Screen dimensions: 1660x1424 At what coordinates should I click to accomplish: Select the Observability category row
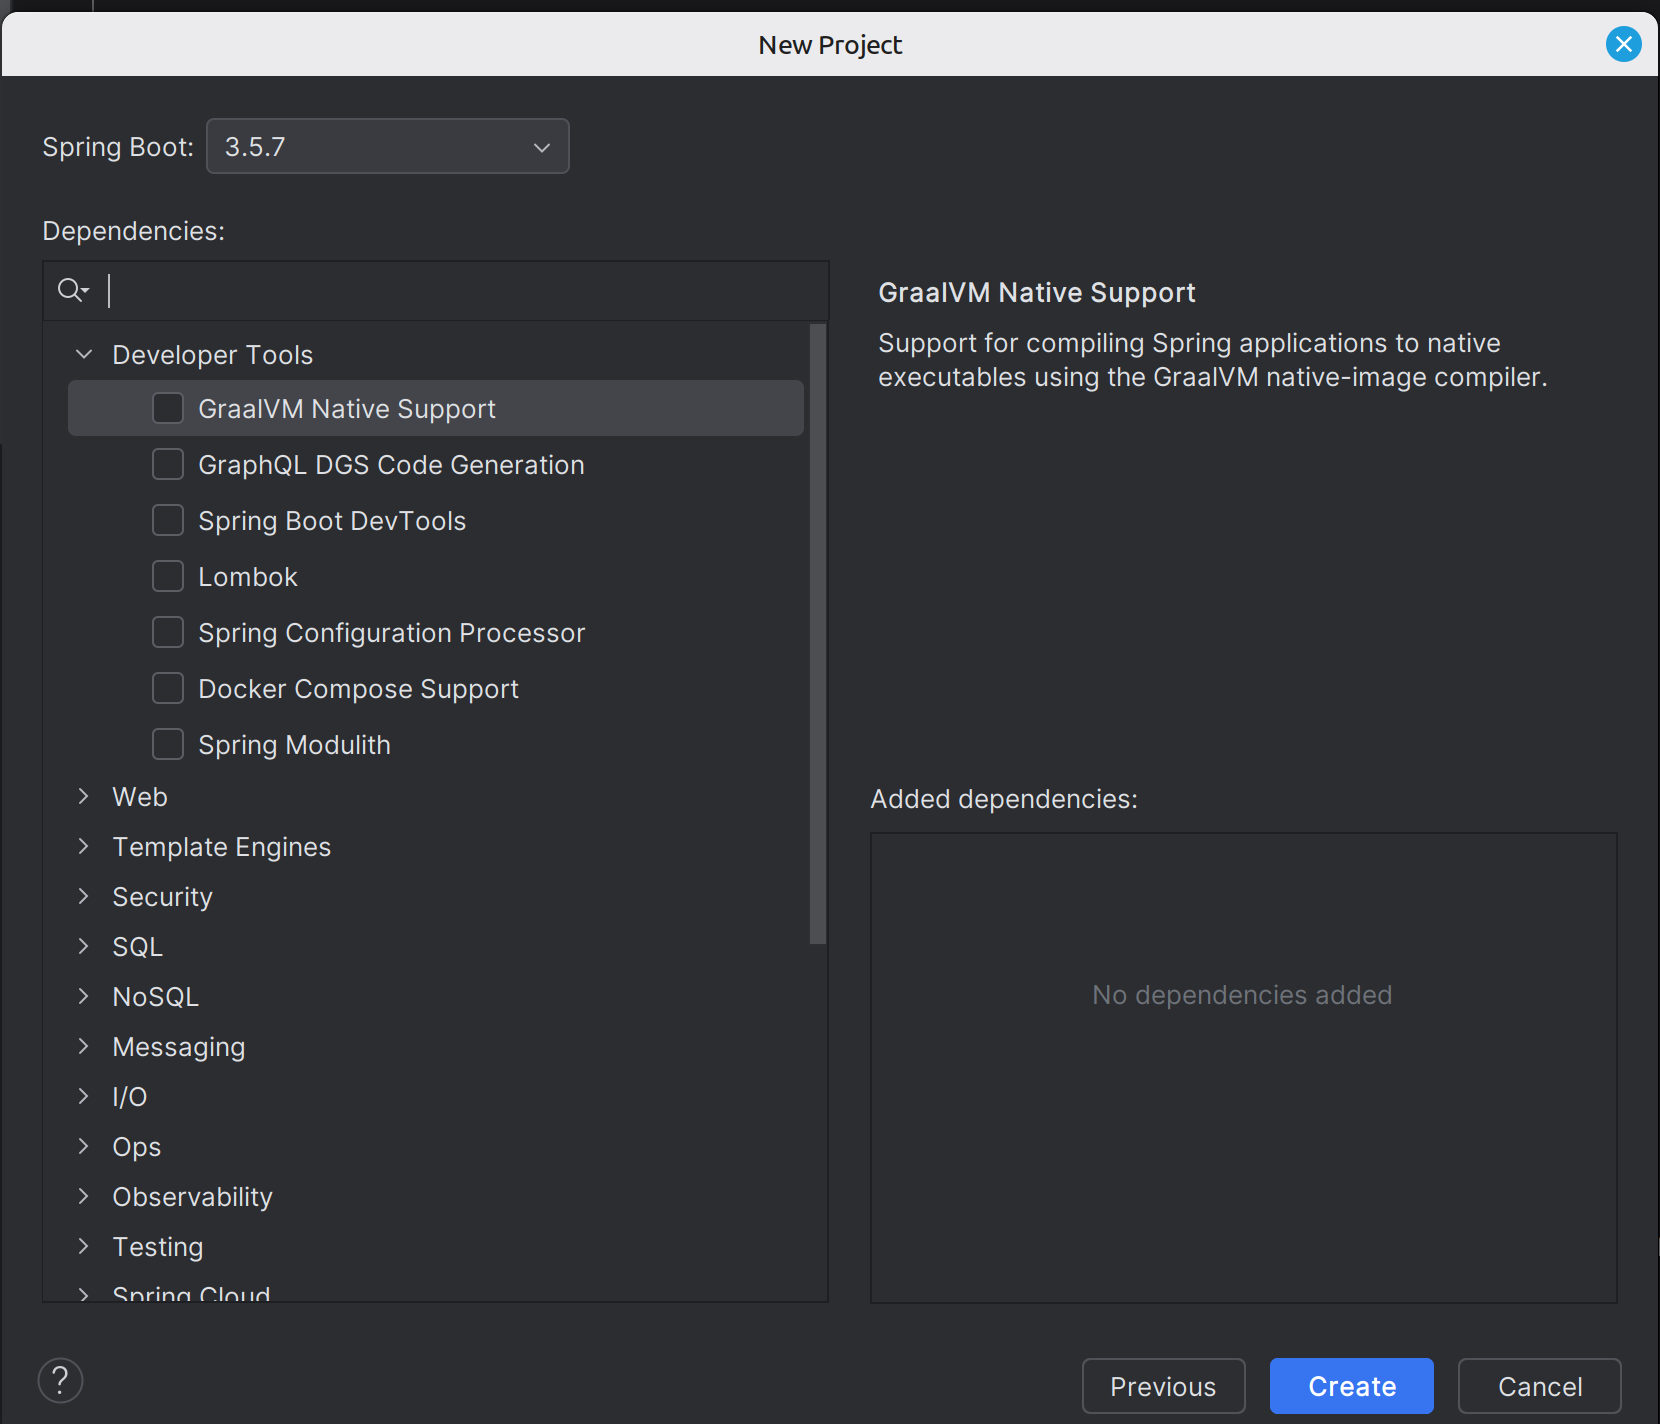(192, 1197)
